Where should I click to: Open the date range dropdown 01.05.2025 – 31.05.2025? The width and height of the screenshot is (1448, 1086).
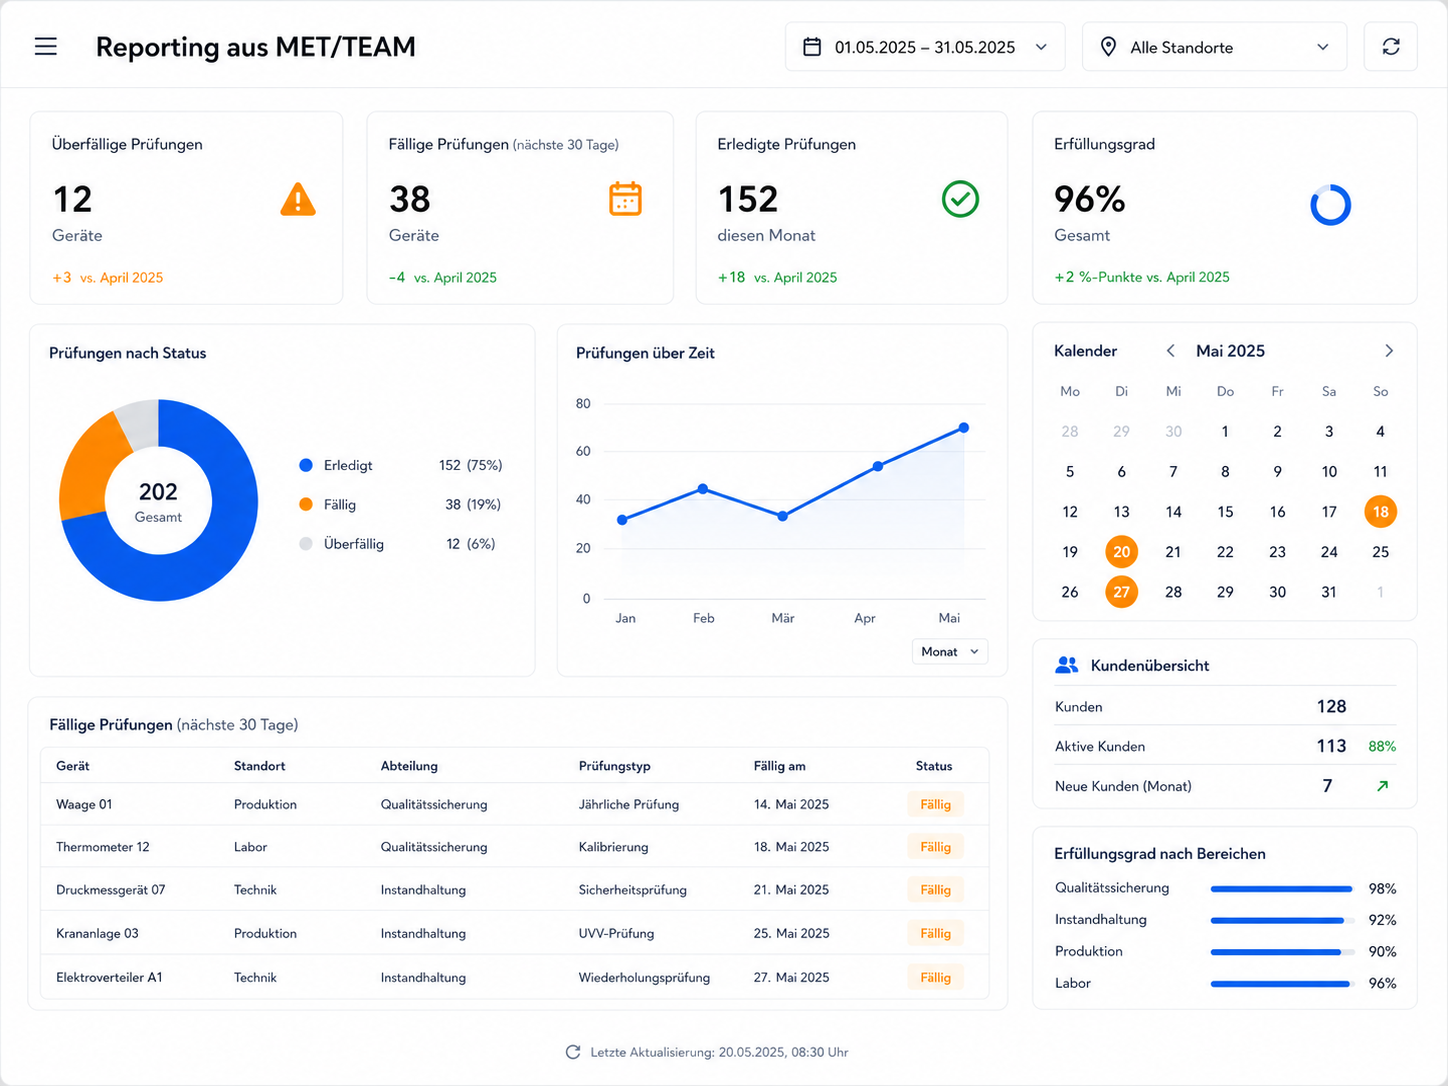925,47
